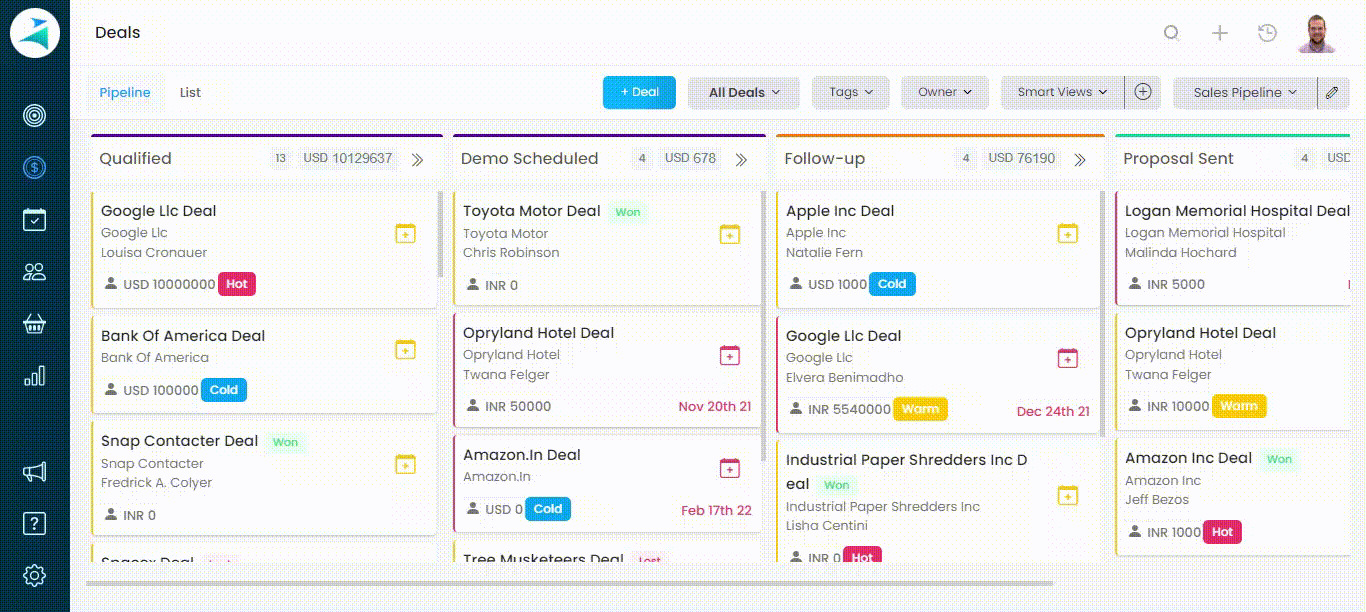Click the Hot tag on Amazon Inc Deal
This screenshot has height=612, width=1366.
click(1222, 532)
